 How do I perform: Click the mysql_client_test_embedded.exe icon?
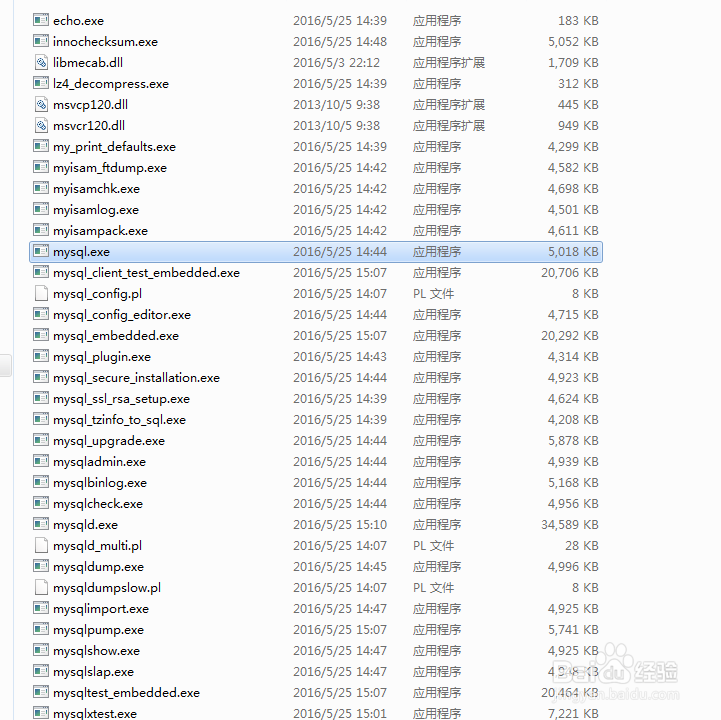[x=41, y=272]
